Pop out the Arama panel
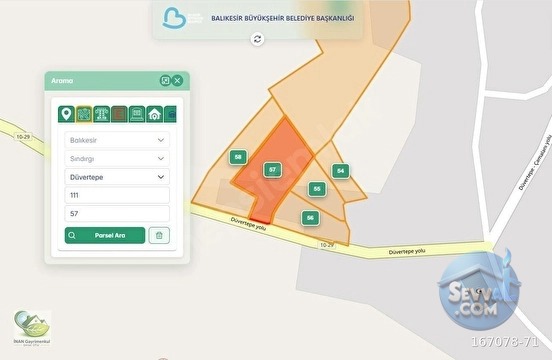 165,81
